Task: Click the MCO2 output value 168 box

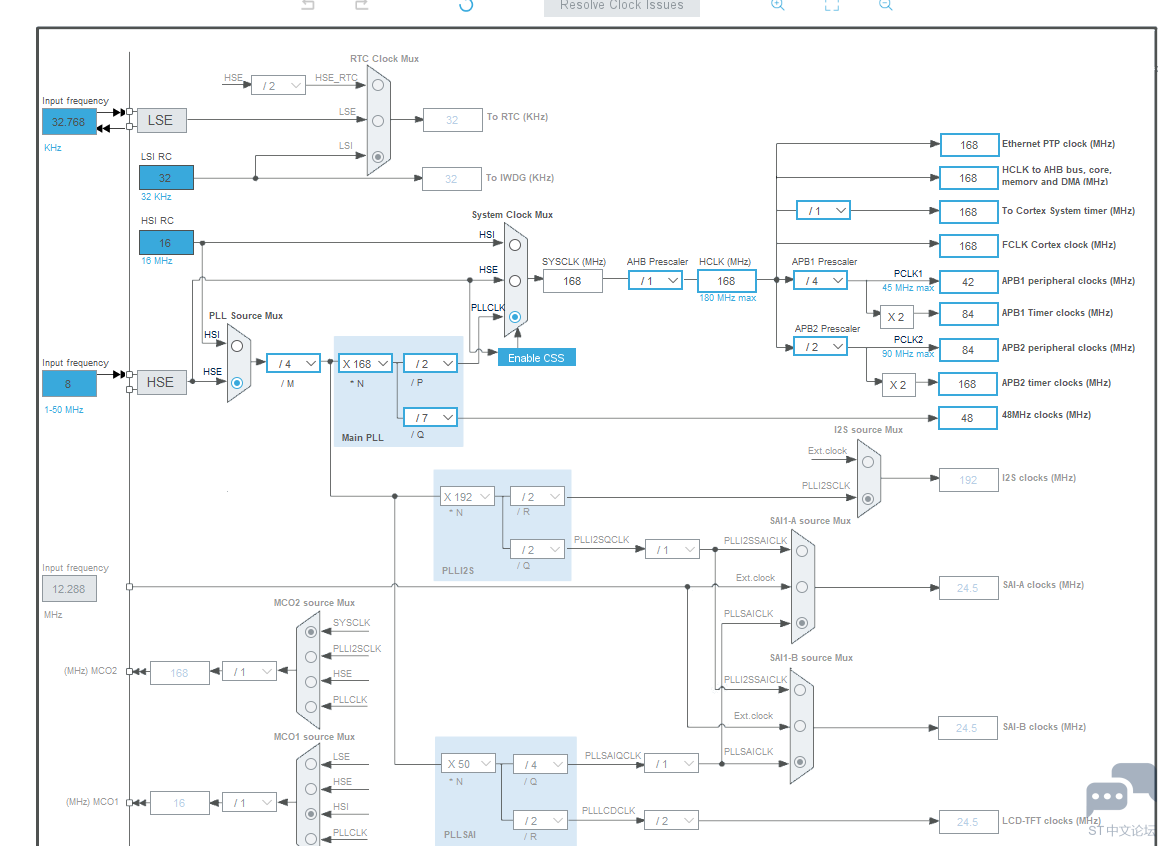Action: pos(180,673)
